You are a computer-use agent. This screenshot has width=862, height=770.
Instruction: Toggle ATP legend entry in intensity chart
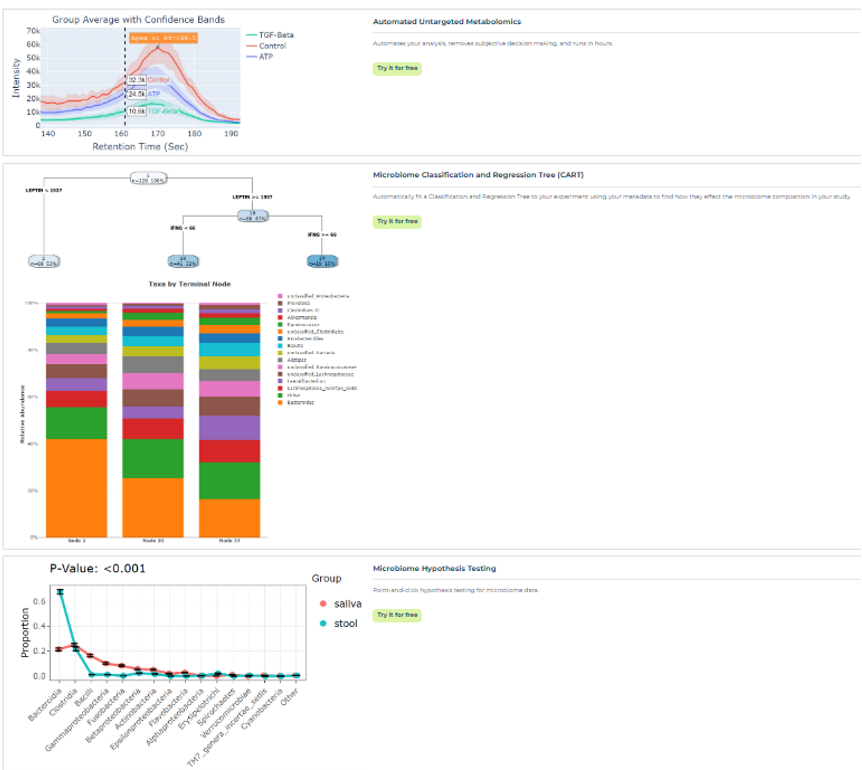click(x=259, y=57)
